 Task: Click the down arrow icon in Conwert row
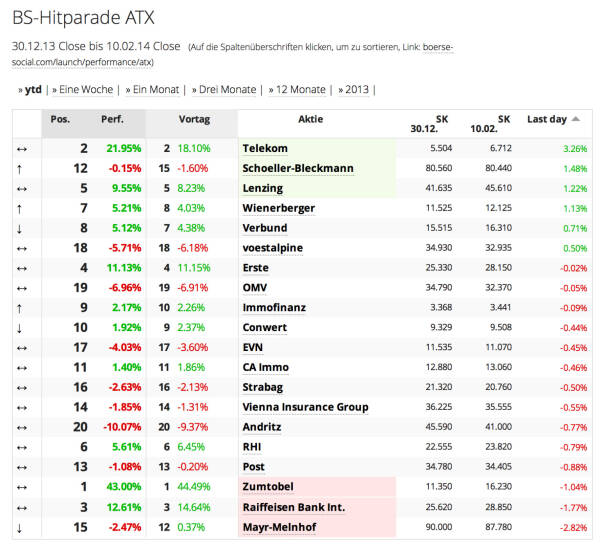click(20, 328)
